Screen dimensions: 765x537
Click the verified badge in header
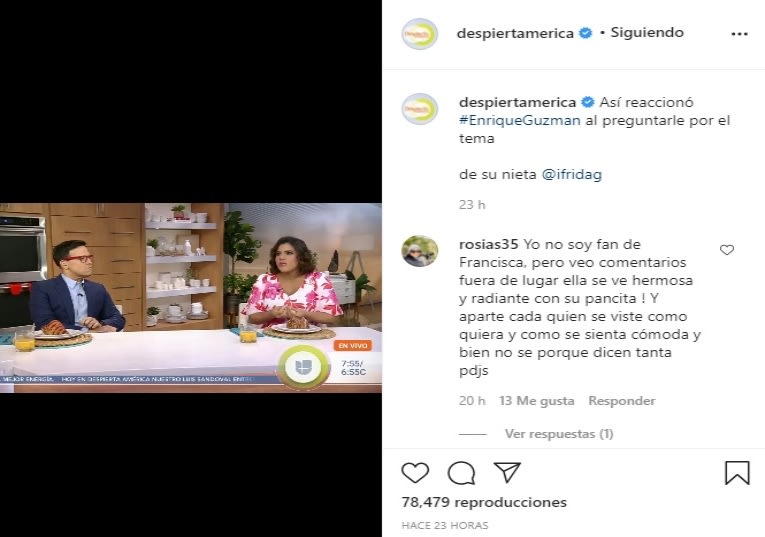[x=585, y=33]
